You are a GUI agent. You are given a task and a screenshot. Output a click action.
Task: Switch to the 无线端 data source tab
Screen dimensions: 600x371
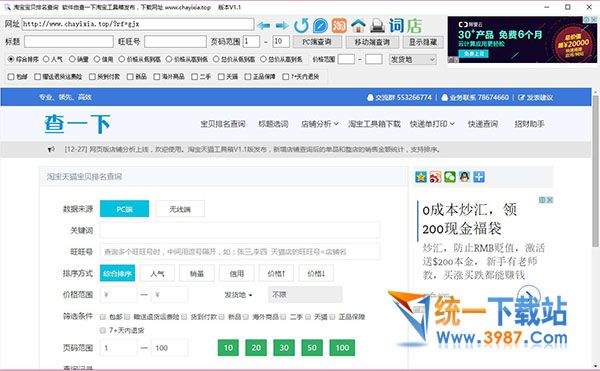[x=180, y=209]
